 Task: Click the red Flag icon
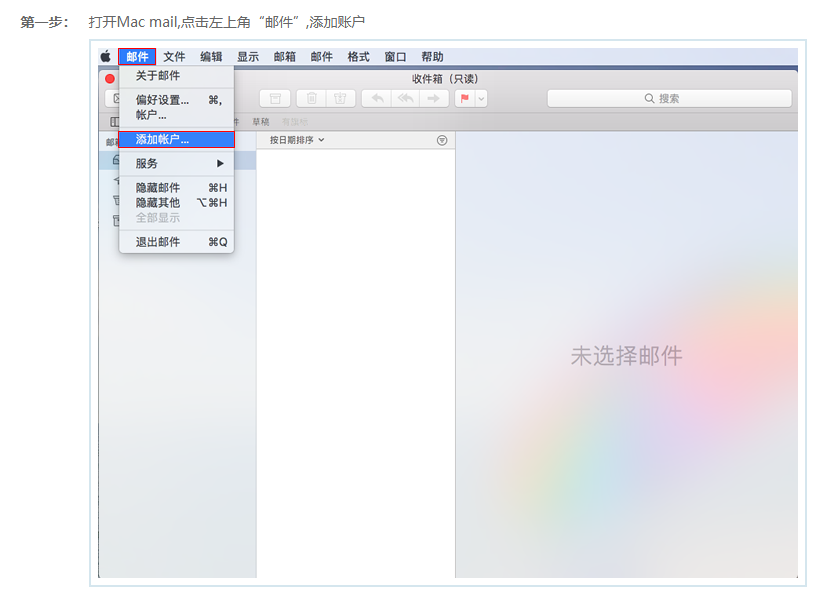(x=465, y=98)
